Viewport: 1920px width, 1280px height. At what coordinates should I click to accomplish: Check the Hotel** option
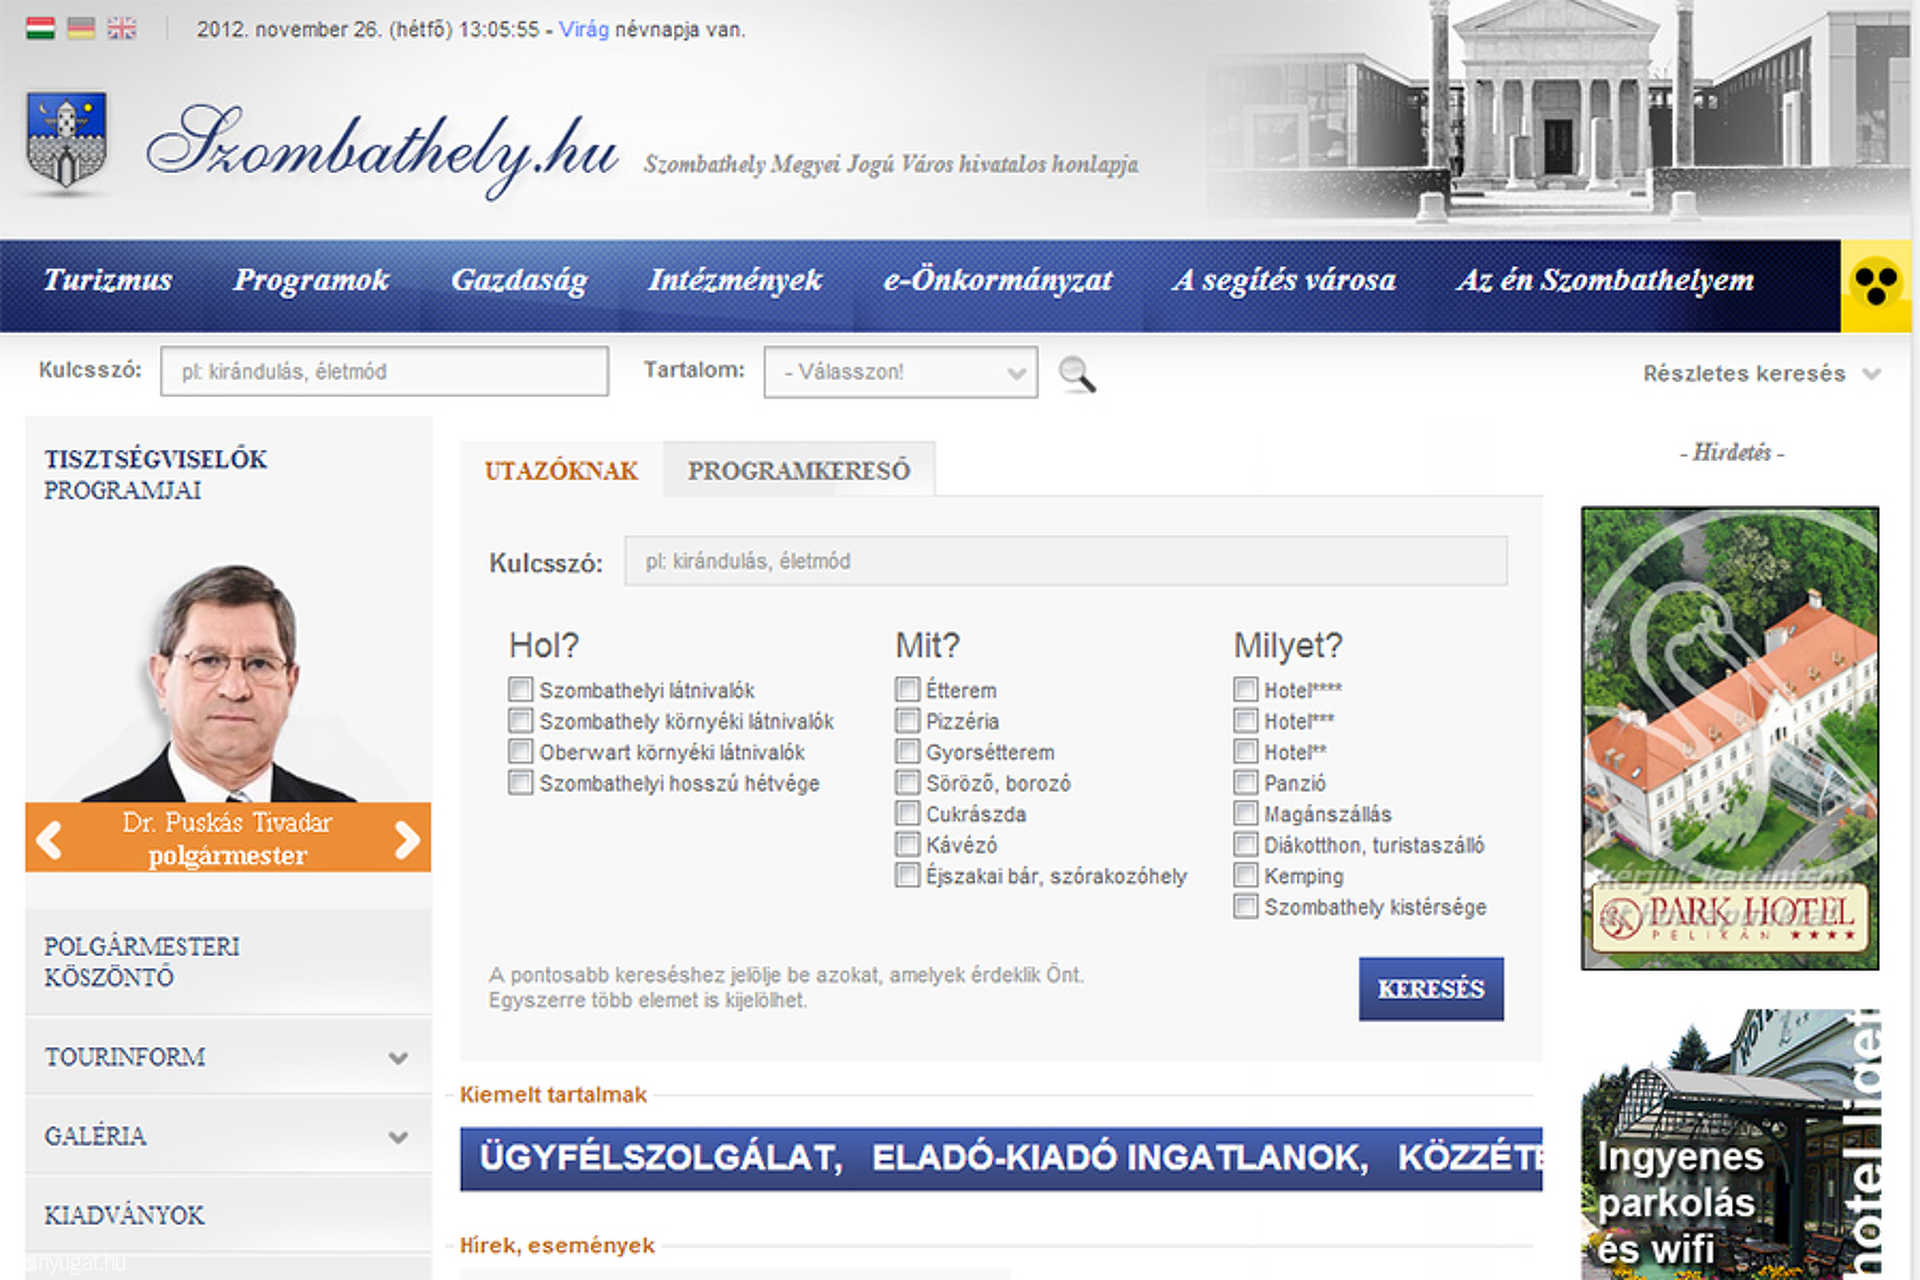[1245, 751]
